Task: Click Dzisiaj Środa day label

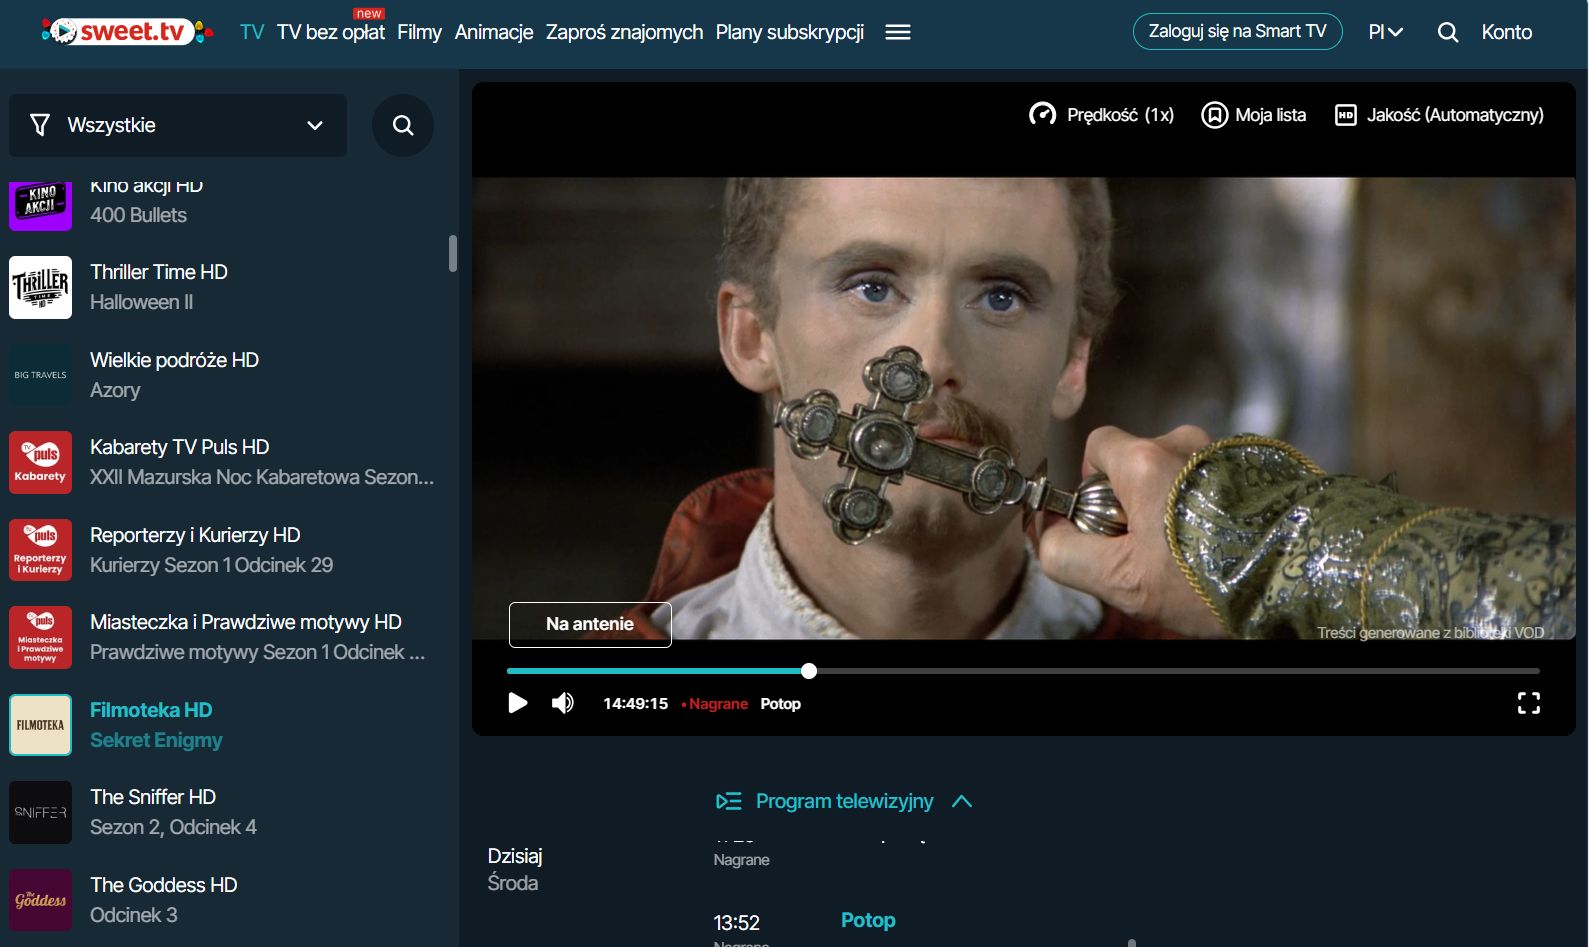Action: pos(515,869)
